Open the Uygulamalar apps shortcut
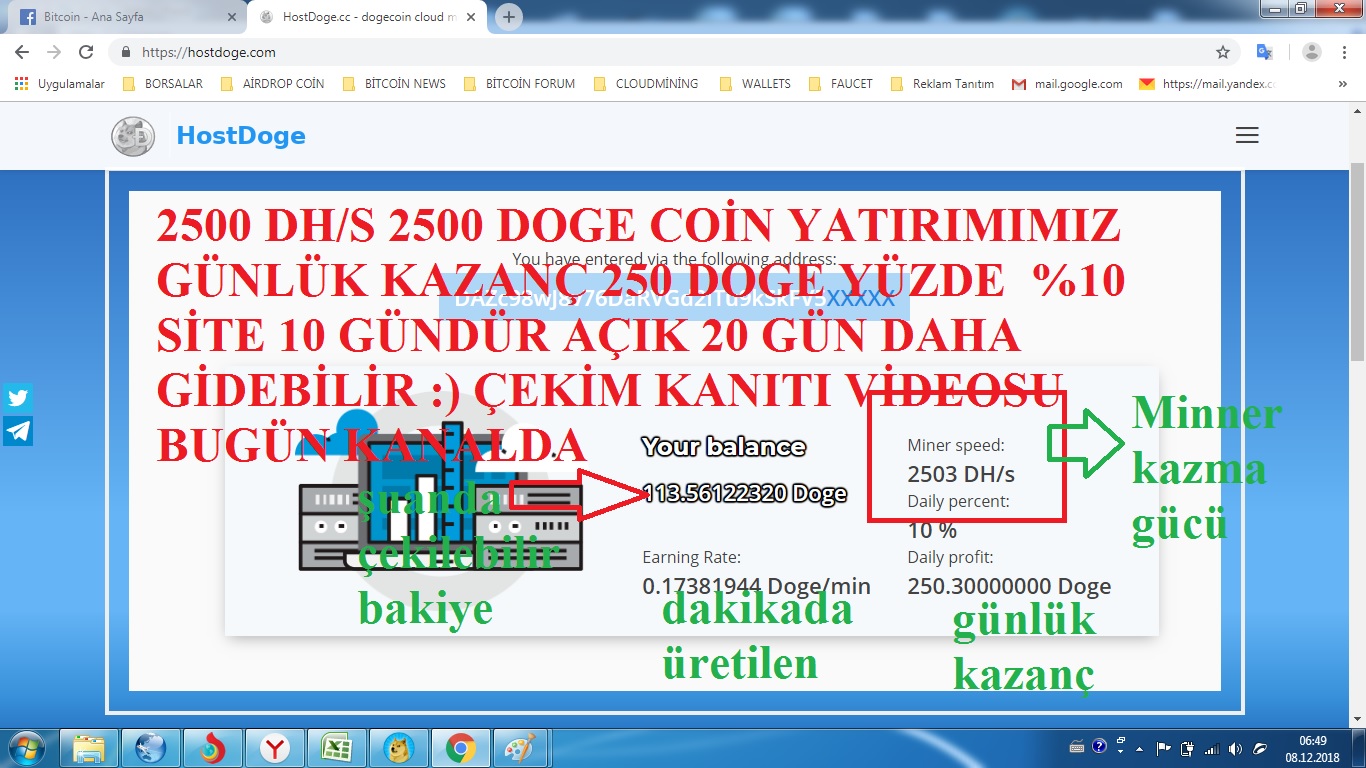1366x768 pixels. pos(60,84)
